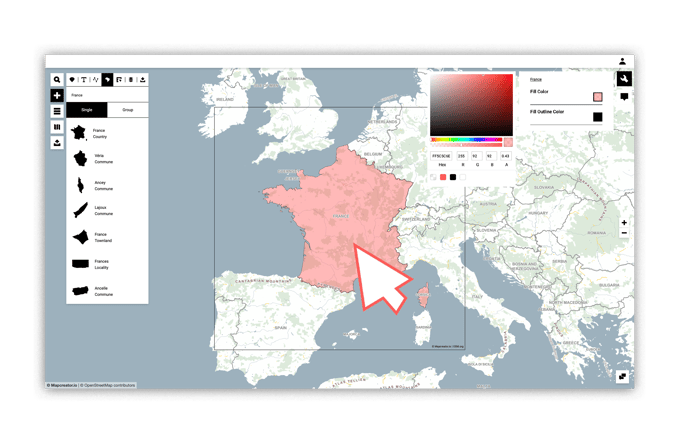Select the line drawing tool

click(95, 79)
